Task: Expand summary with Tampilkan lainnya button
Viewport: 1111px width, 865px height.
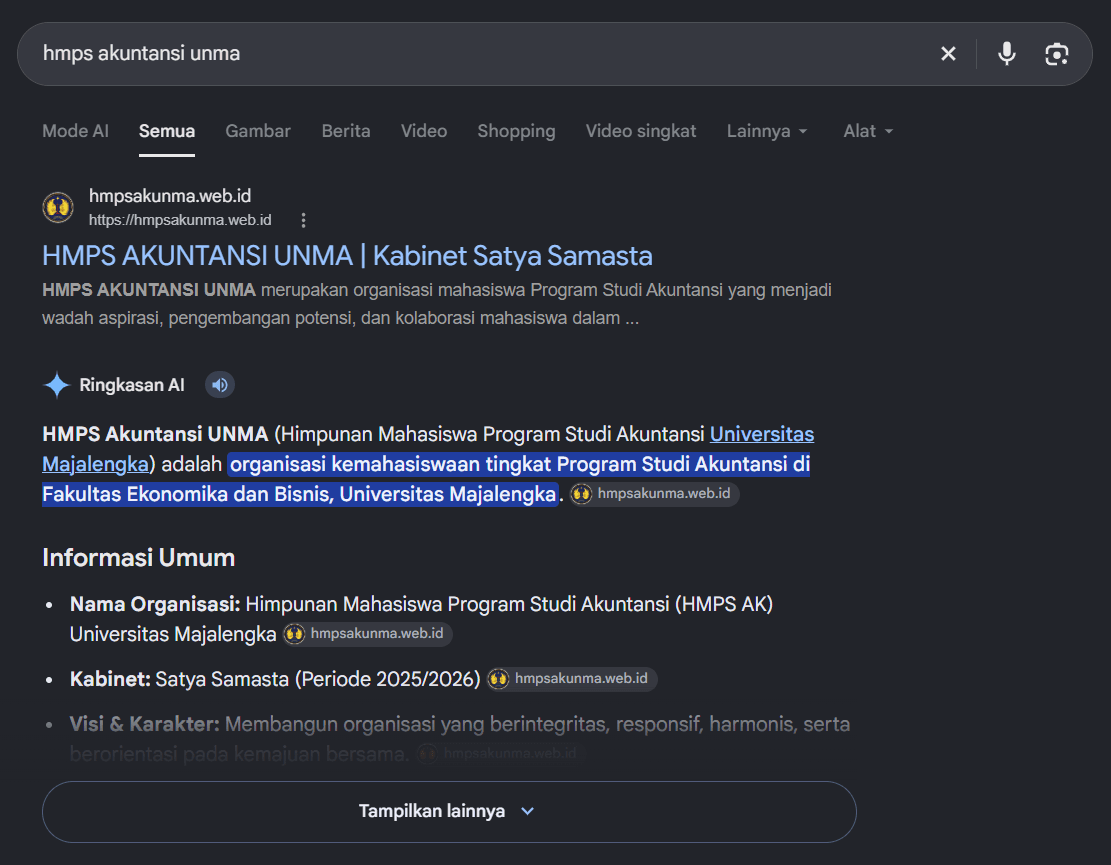Action: tap(449, 812)
